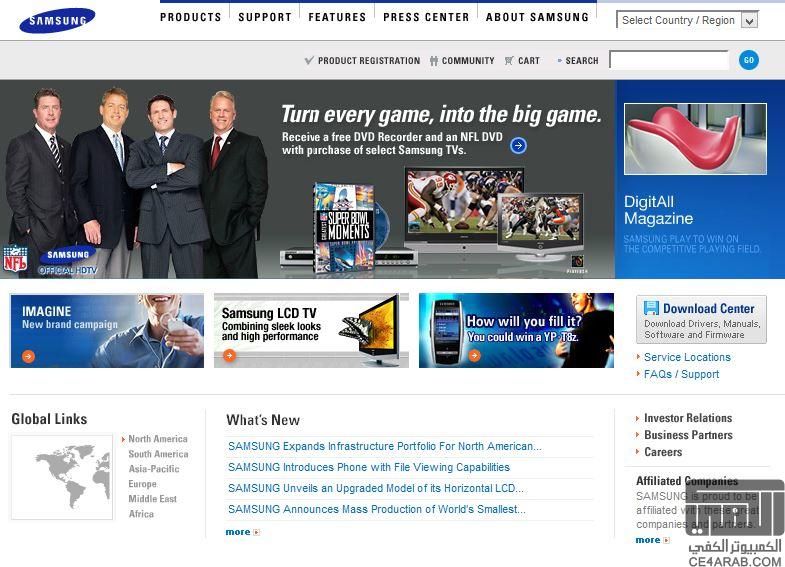The height and width of the screenshot is (567, 785).
Task: Click the blue GO search button
Action: pos(748,60)
